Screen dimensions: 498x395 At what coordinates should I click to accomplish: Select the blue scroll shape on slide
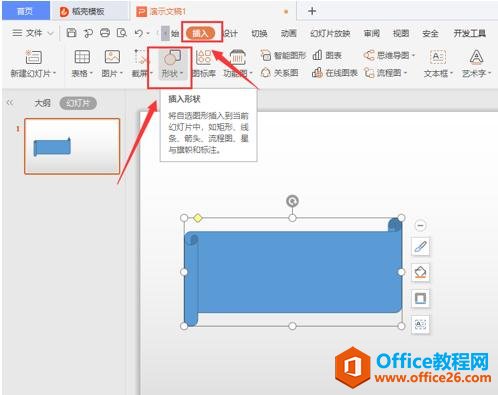pos(293,272)
